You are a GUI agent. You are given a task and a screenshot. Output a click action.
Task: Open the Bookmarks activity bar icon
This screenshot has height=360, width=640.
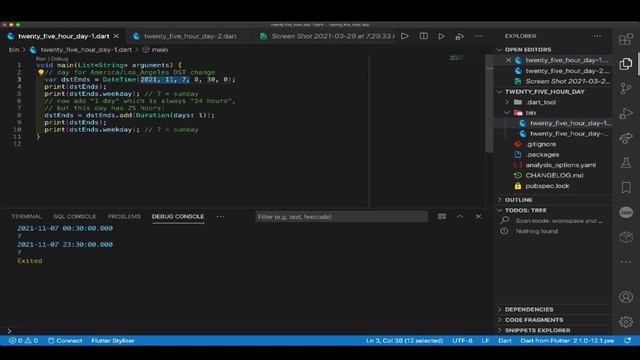point(625,187)
